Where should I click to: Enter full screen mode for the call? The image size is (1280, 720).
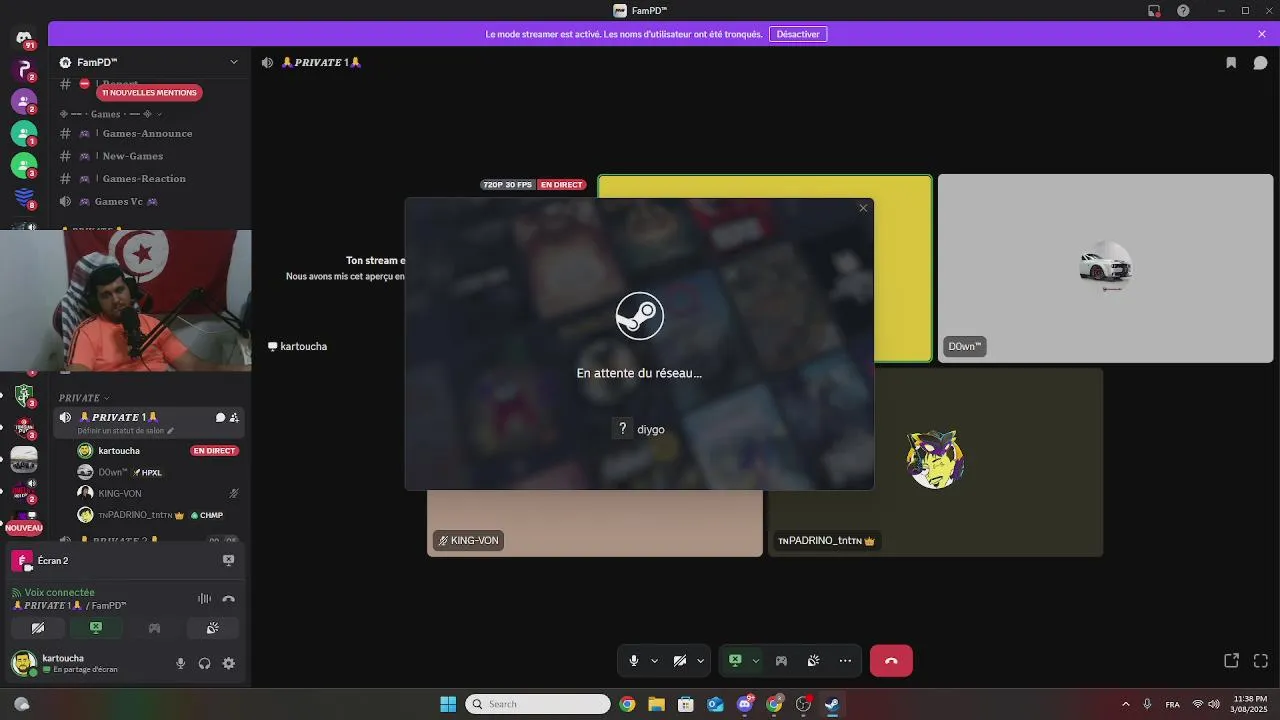pyautogui.click(x=1260, y=661)
